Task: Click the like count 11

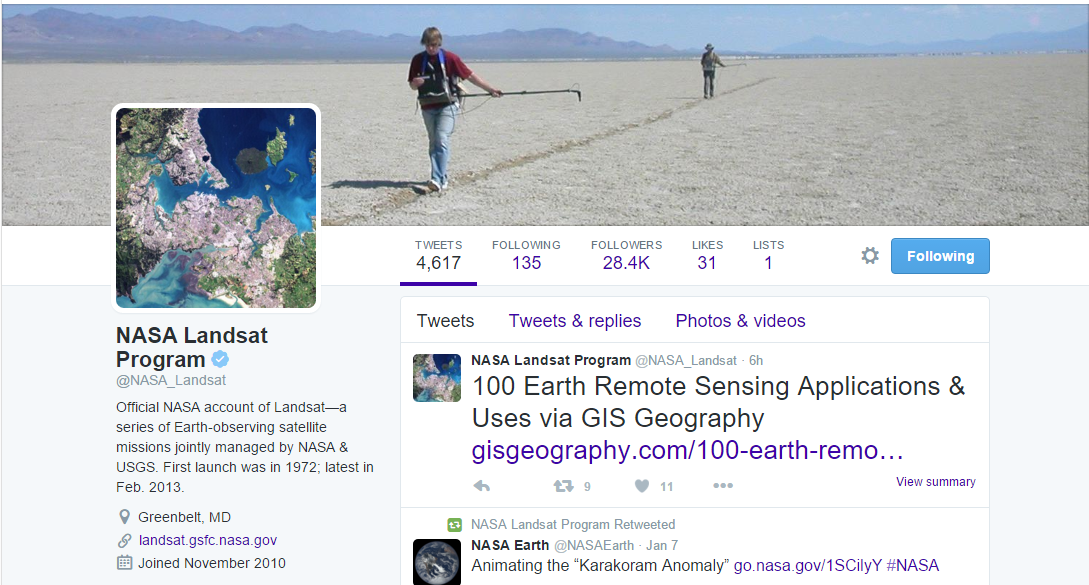Action: (x=667, y=486)
